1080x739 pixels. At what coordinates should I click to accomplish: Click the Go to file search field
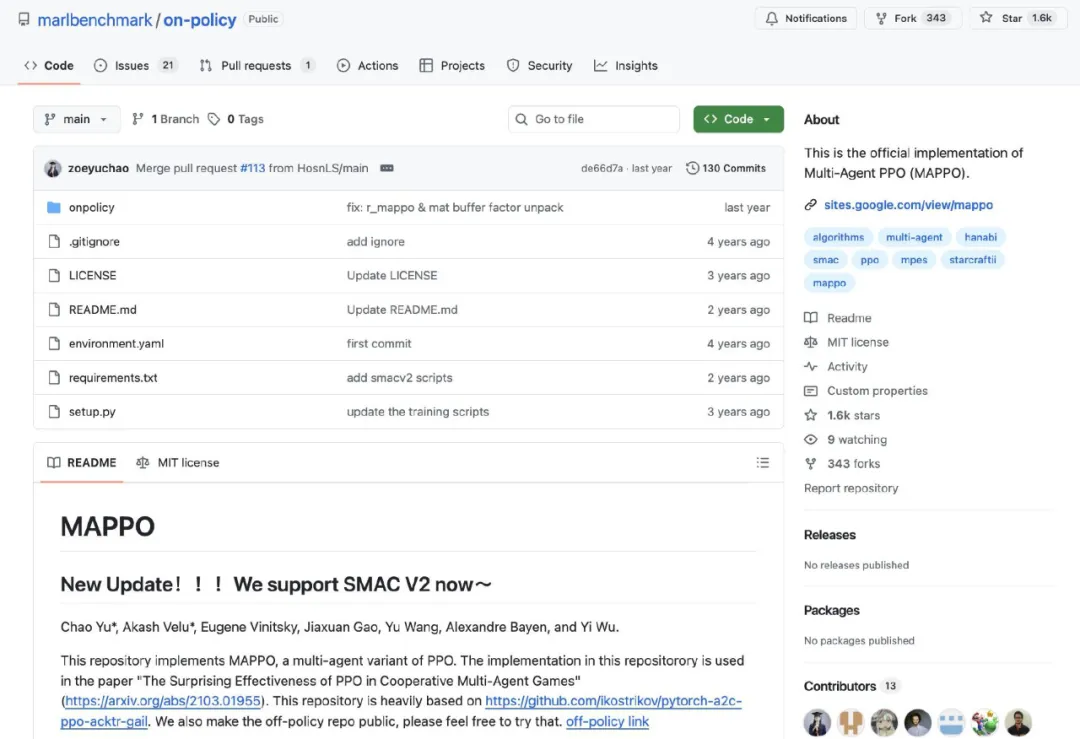[x=594, y=119]
